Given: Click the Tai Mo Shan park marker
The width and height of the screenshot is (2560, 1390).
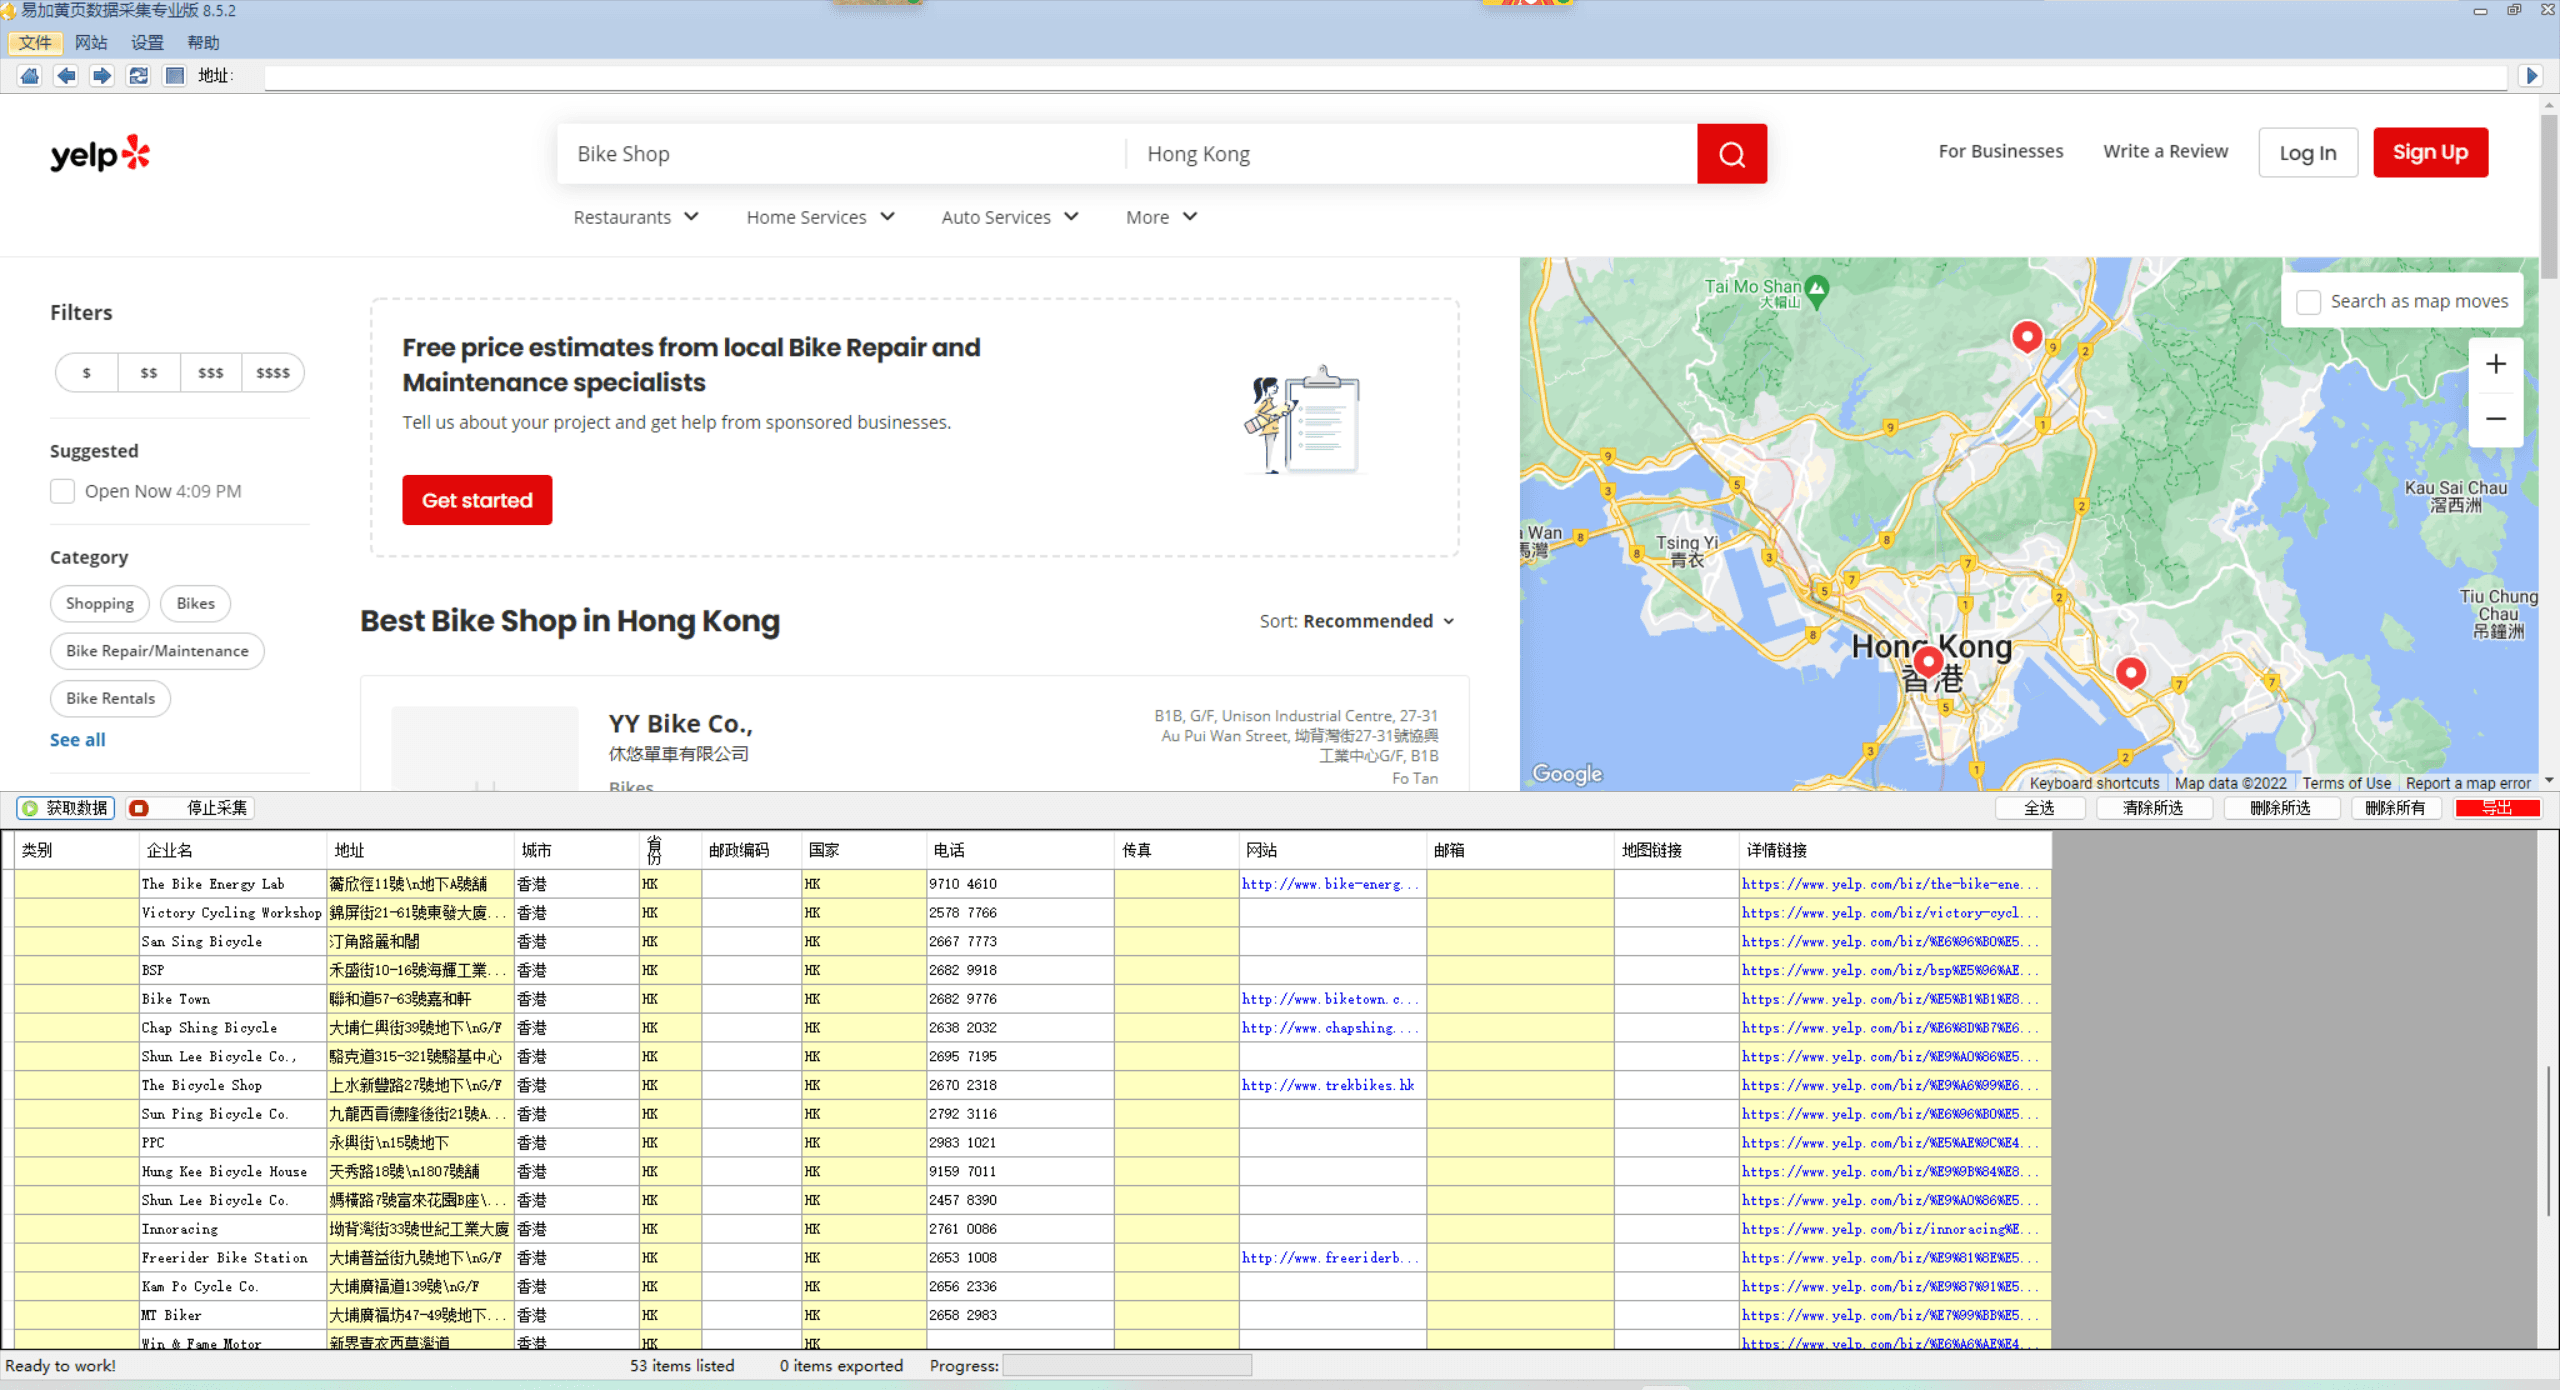Looking at the screenshot, I should click(x=1817, y=290).
